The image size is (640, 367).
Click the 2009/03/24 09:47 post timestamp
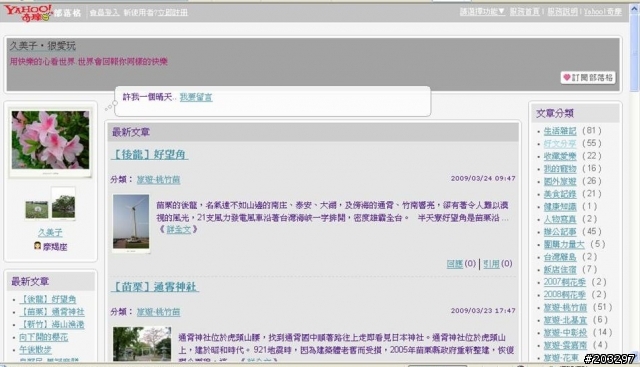483,178
